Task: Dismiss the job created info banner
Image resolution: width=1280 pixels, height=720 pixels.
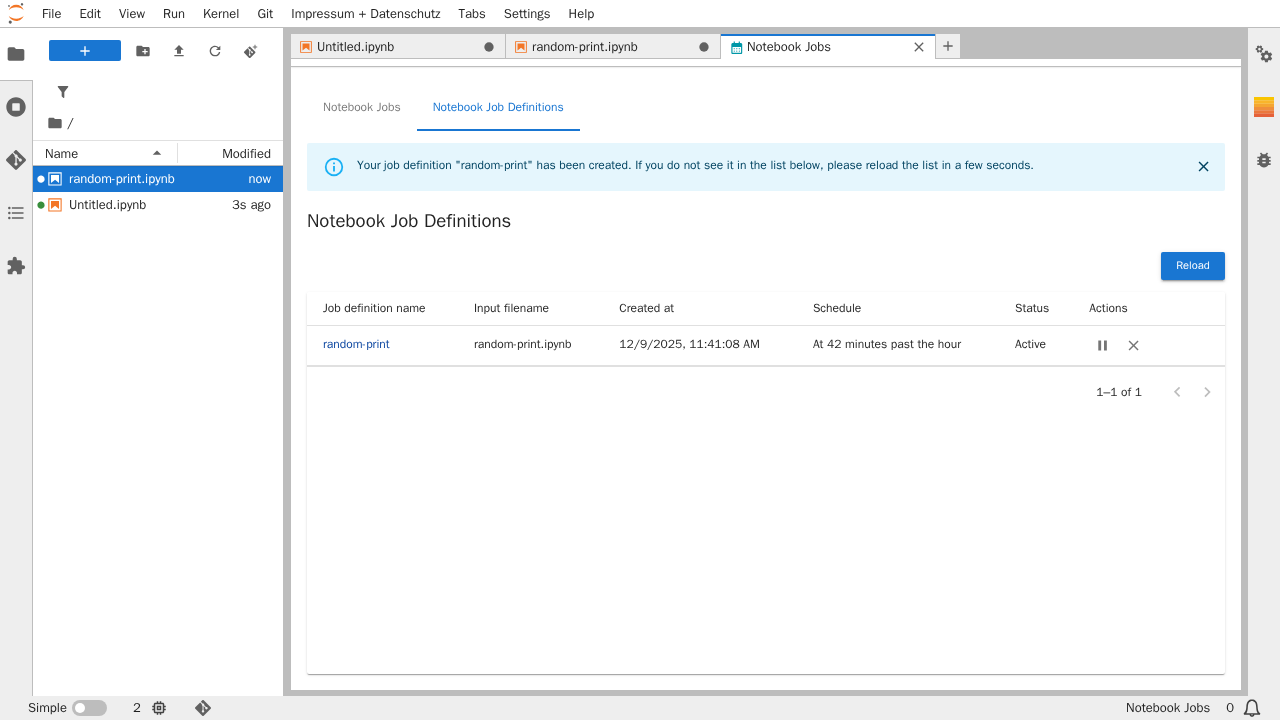Action: point(1203,167)
